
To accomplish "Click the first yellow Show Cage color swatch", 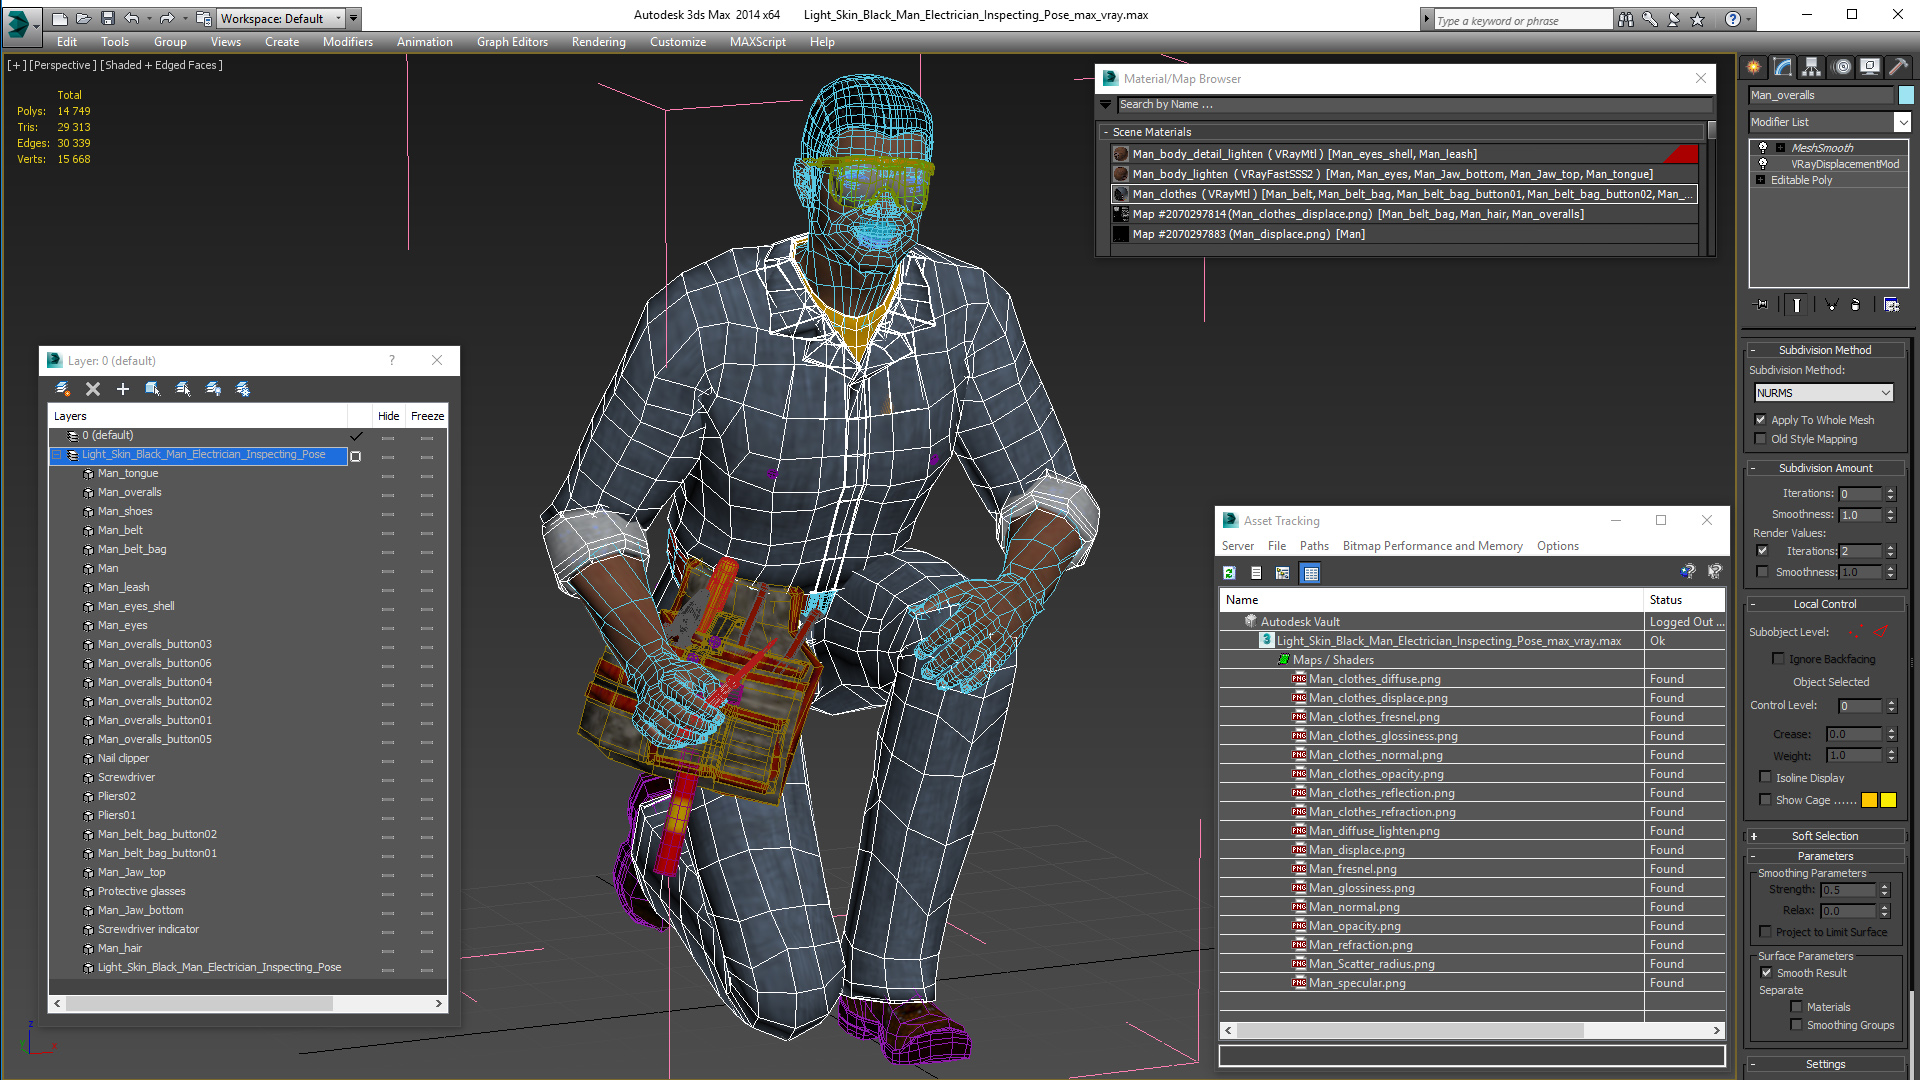I will click(x=1869, y=800).
